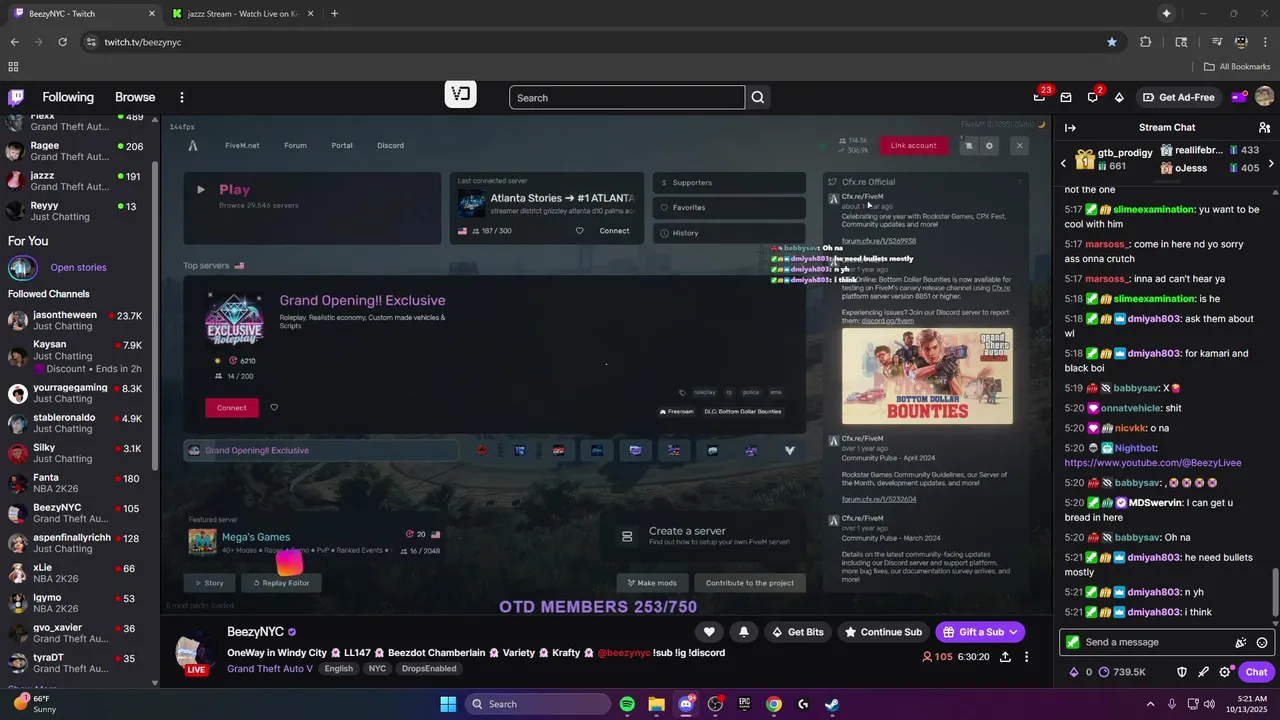Click Grand Theft Auto V game link
Image resolution: width=1280 pixels, height=720 pixels.
[x=270, y=669]
